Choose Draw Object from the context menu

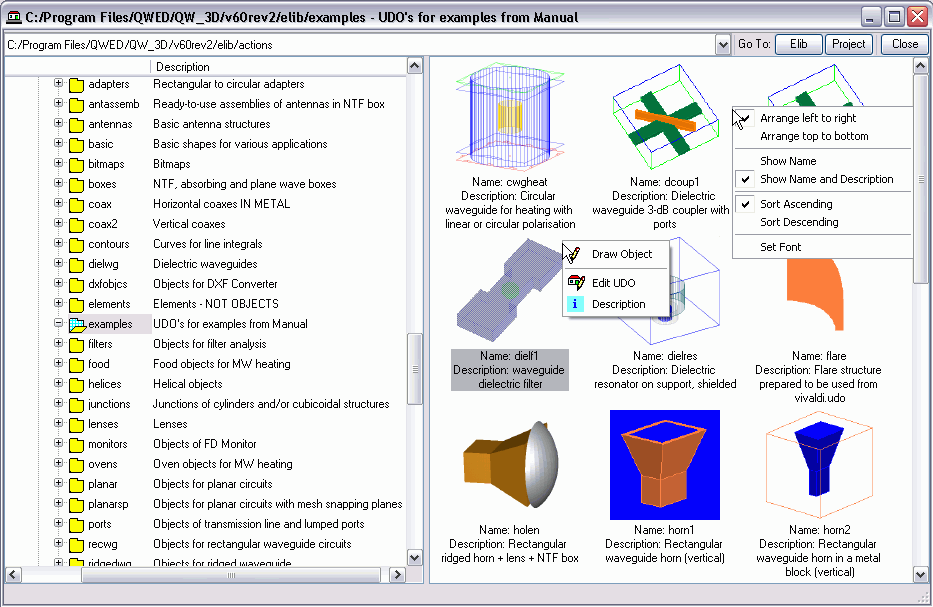(621, 254)
